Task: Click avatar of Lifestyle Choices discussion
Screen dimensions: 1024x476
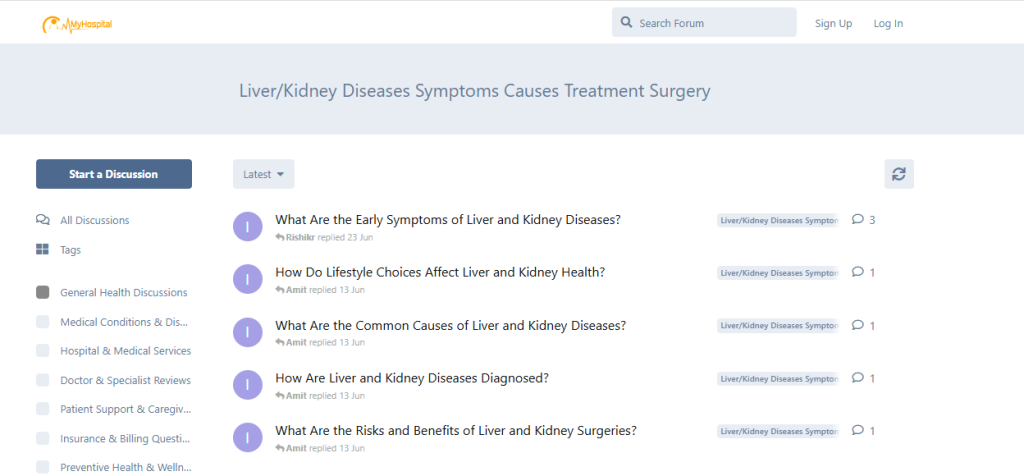Action: pos(248,279)
